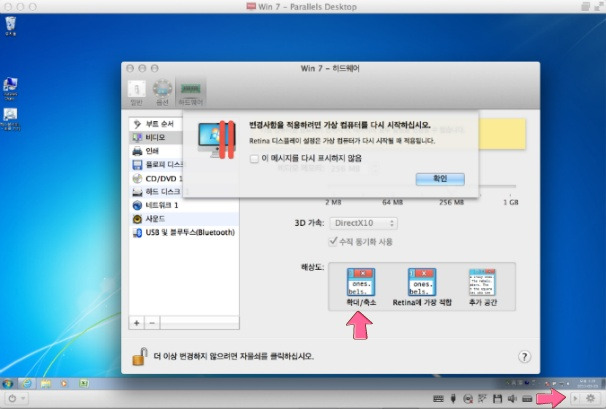
Task: Open the Recycle Bin on Windows desktop
Action: pyautogui.click(x=10, y=26)
